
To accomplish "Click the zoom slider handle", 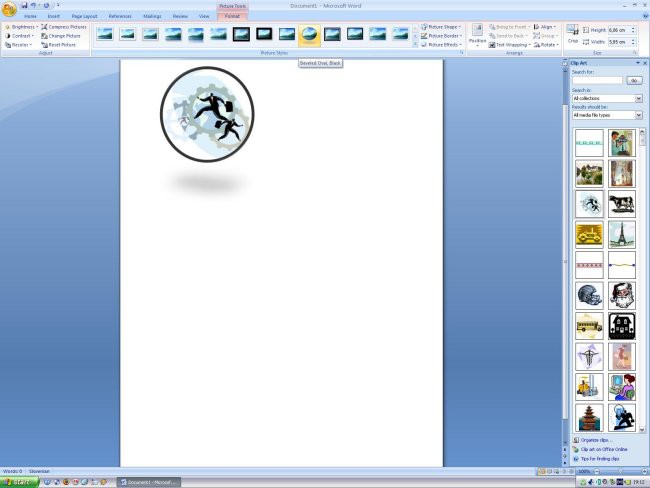I will click(x=620, y=471).
